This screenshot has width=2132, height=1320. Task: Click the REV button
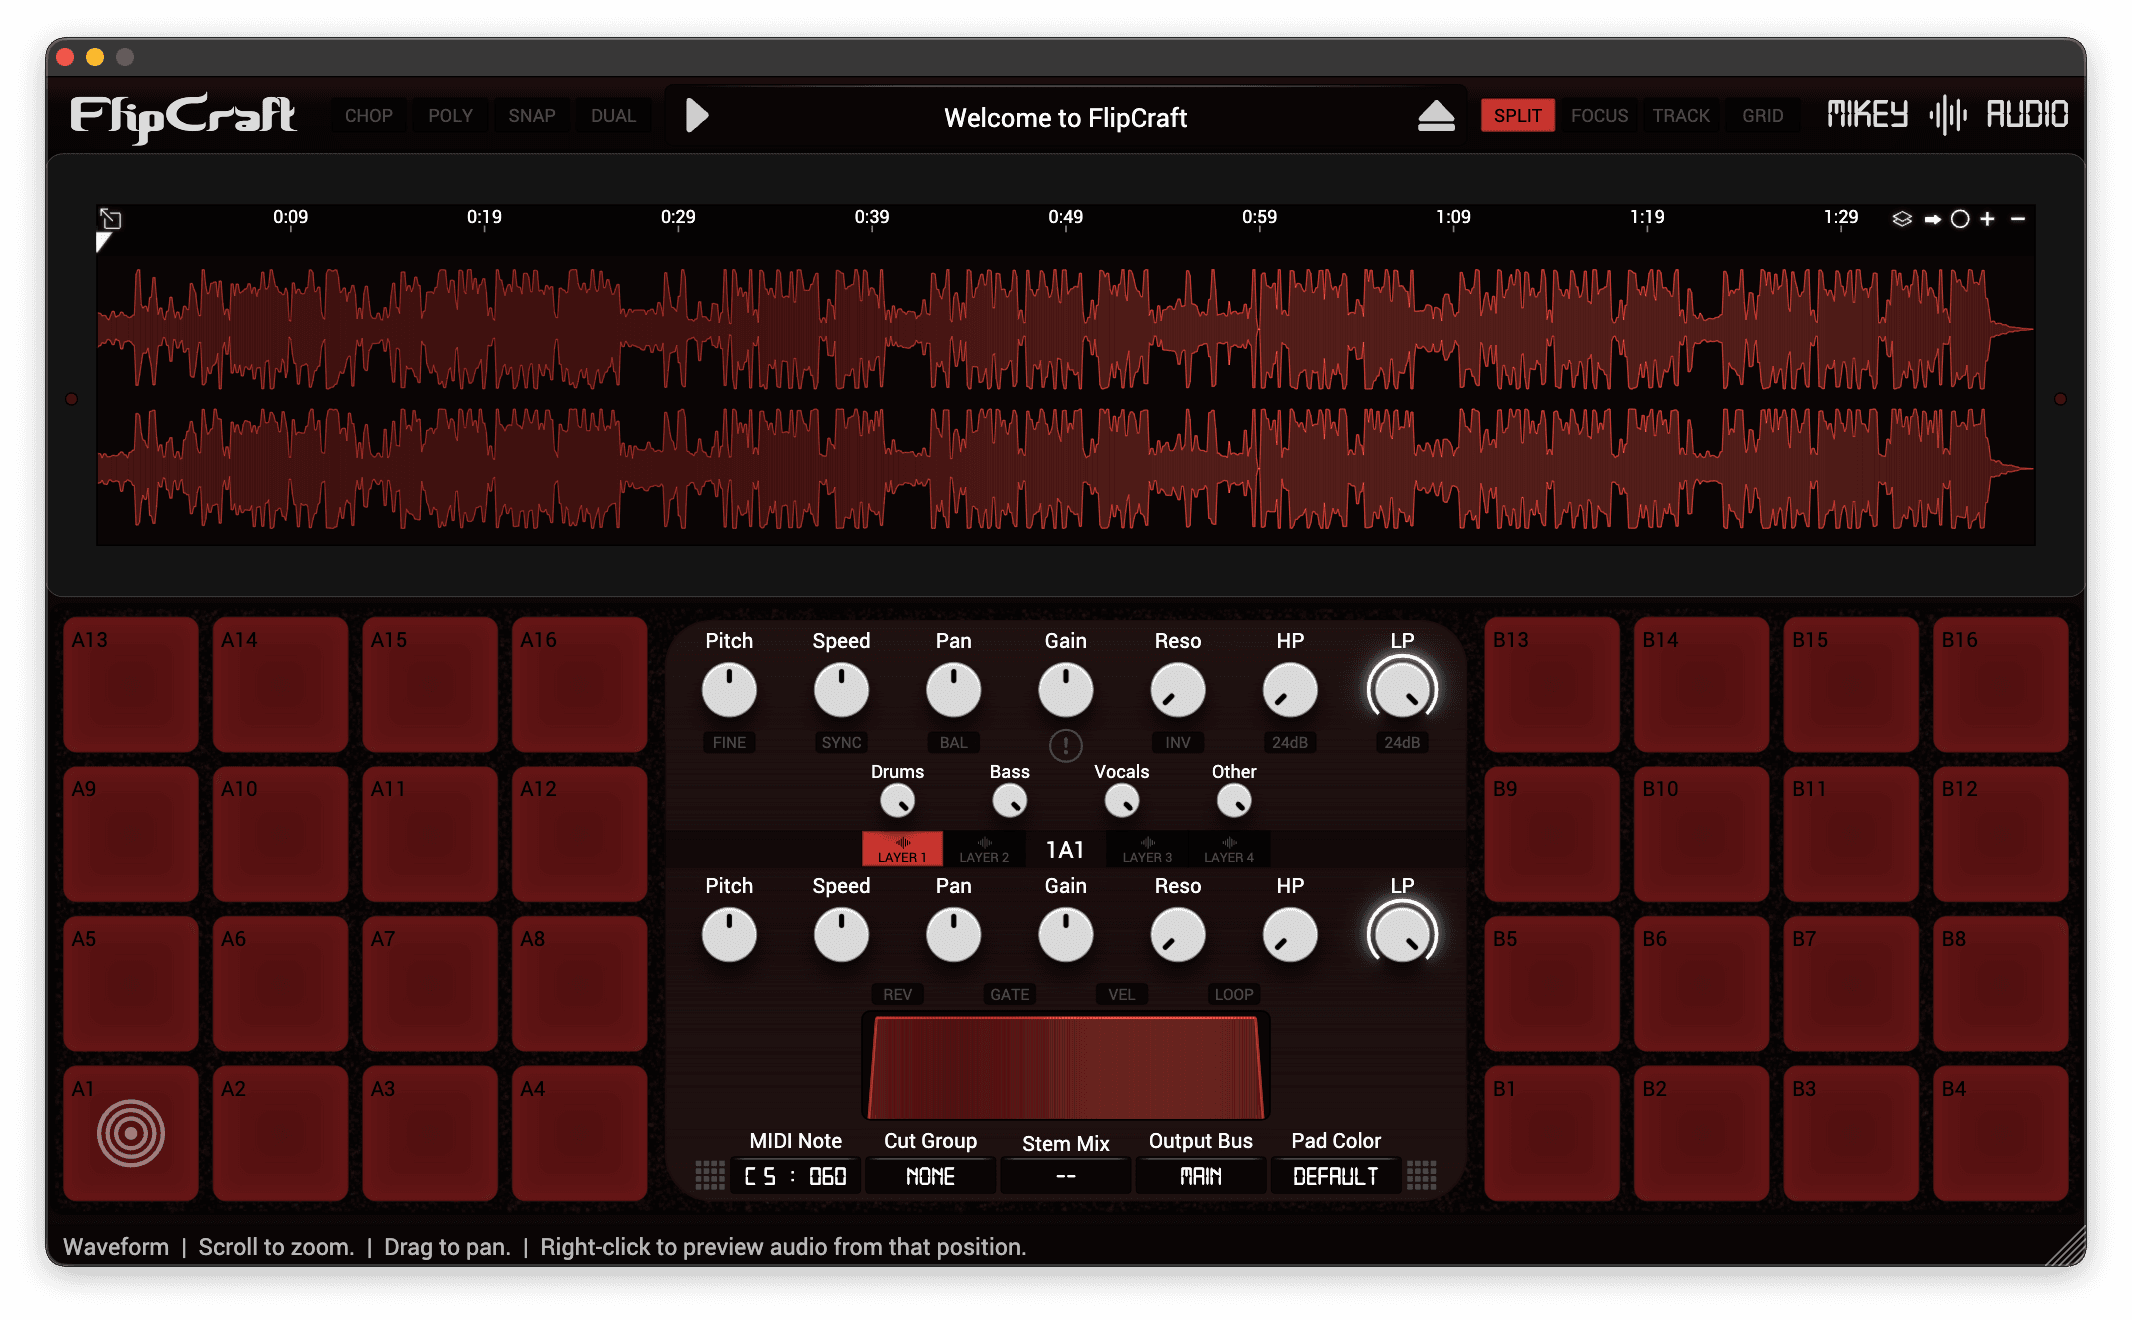click(x=897, y=994)
